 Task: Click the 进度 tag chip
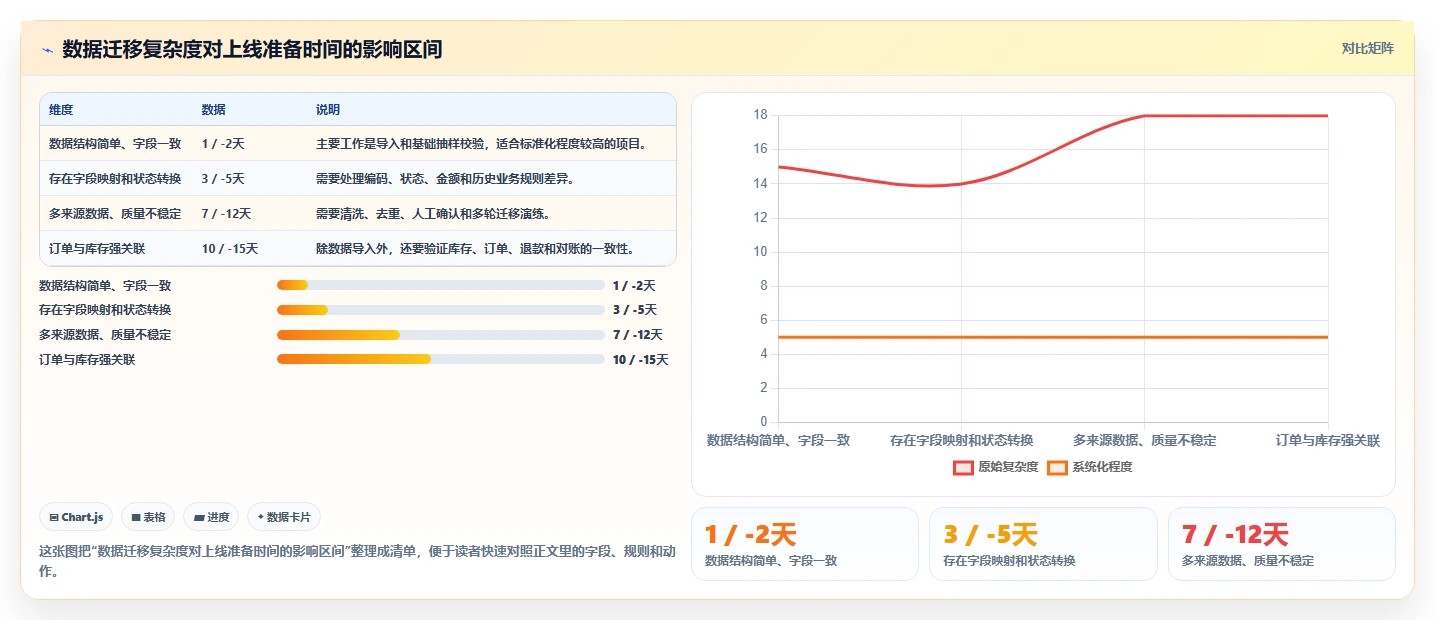211,517
